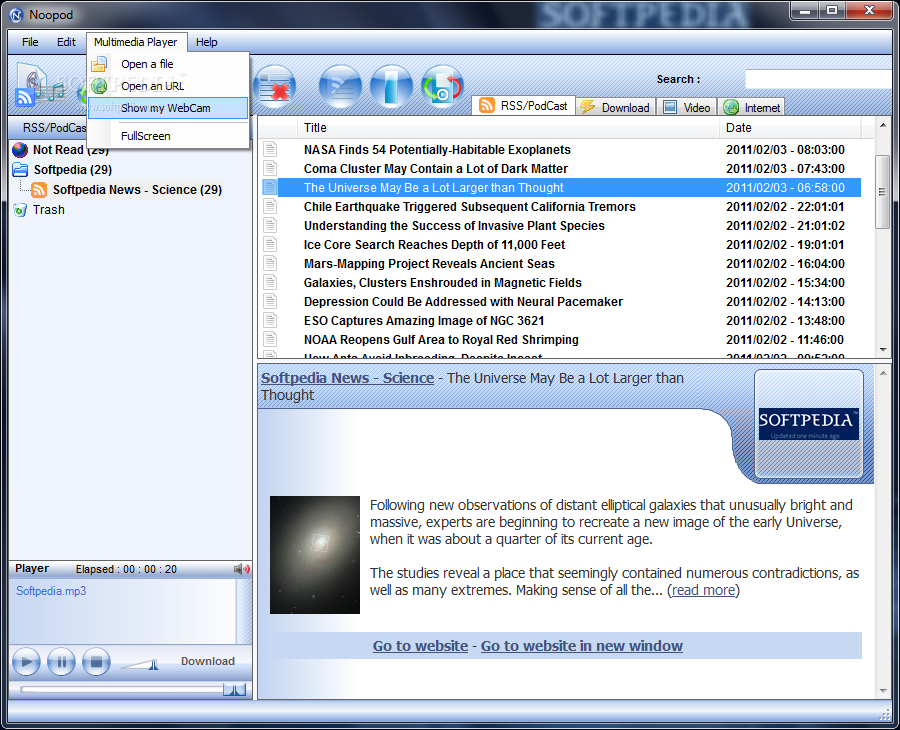Click the page icon beside Ice Core Search article
Viewport: 900px width, 730px height.
tap(270, 244)
